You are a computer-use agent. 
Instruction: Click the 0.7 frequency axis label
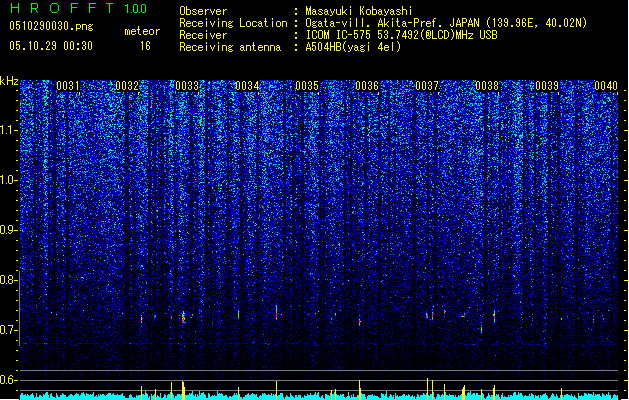tap(9, 330)
